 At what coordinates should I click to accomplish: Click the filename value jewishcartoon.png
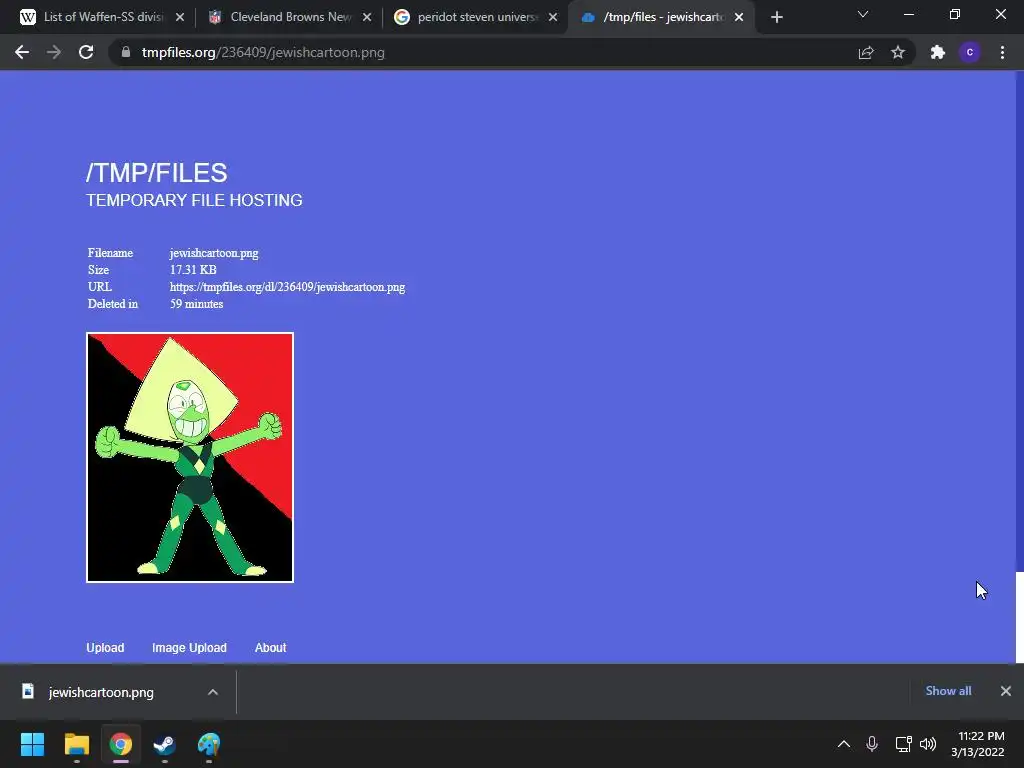214,253
